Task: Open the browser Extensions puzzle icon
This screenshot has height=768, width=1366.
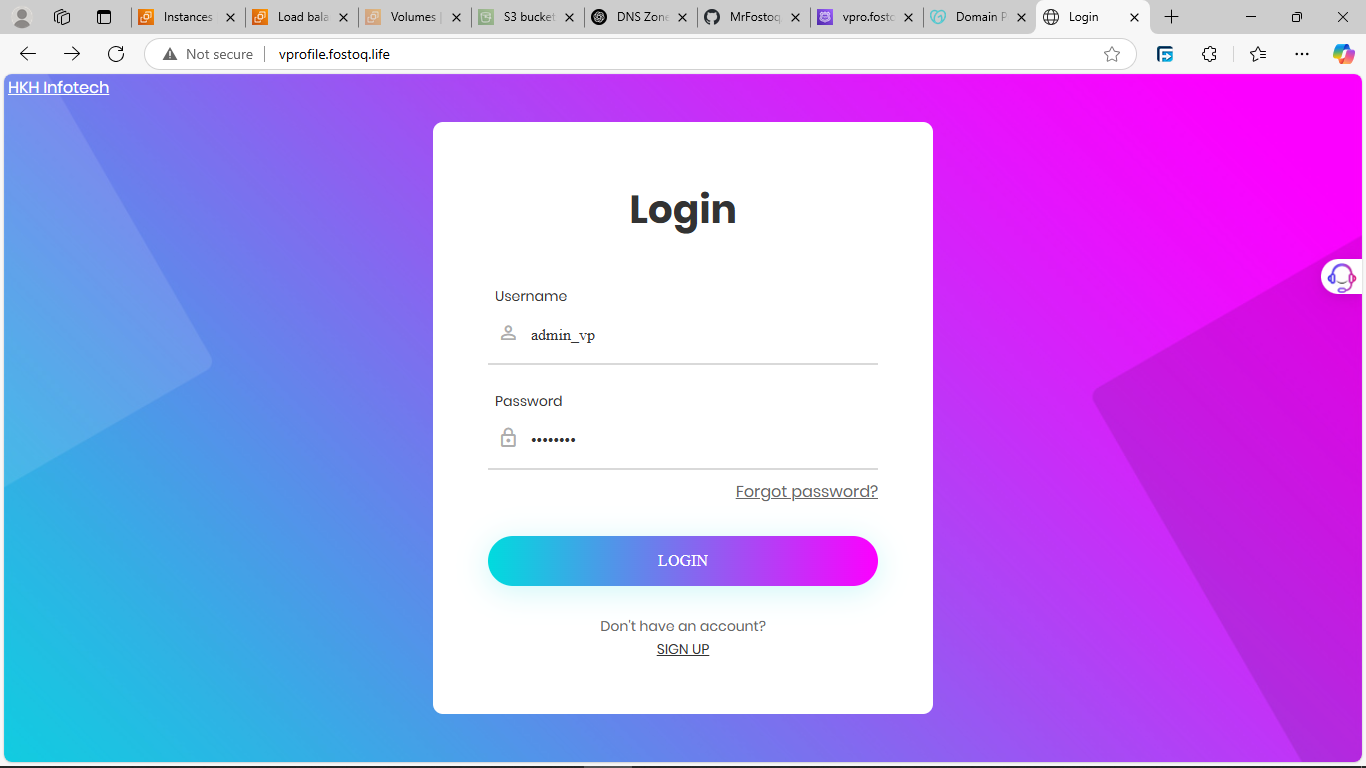Action: (1209, 54)
